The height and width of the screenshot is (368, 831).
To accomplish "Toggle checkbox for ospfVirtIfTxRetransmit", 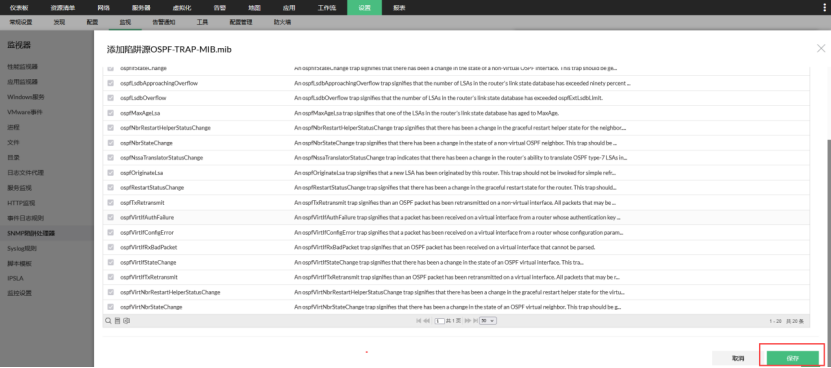I will pyautogui.click(x=111, y=277).
